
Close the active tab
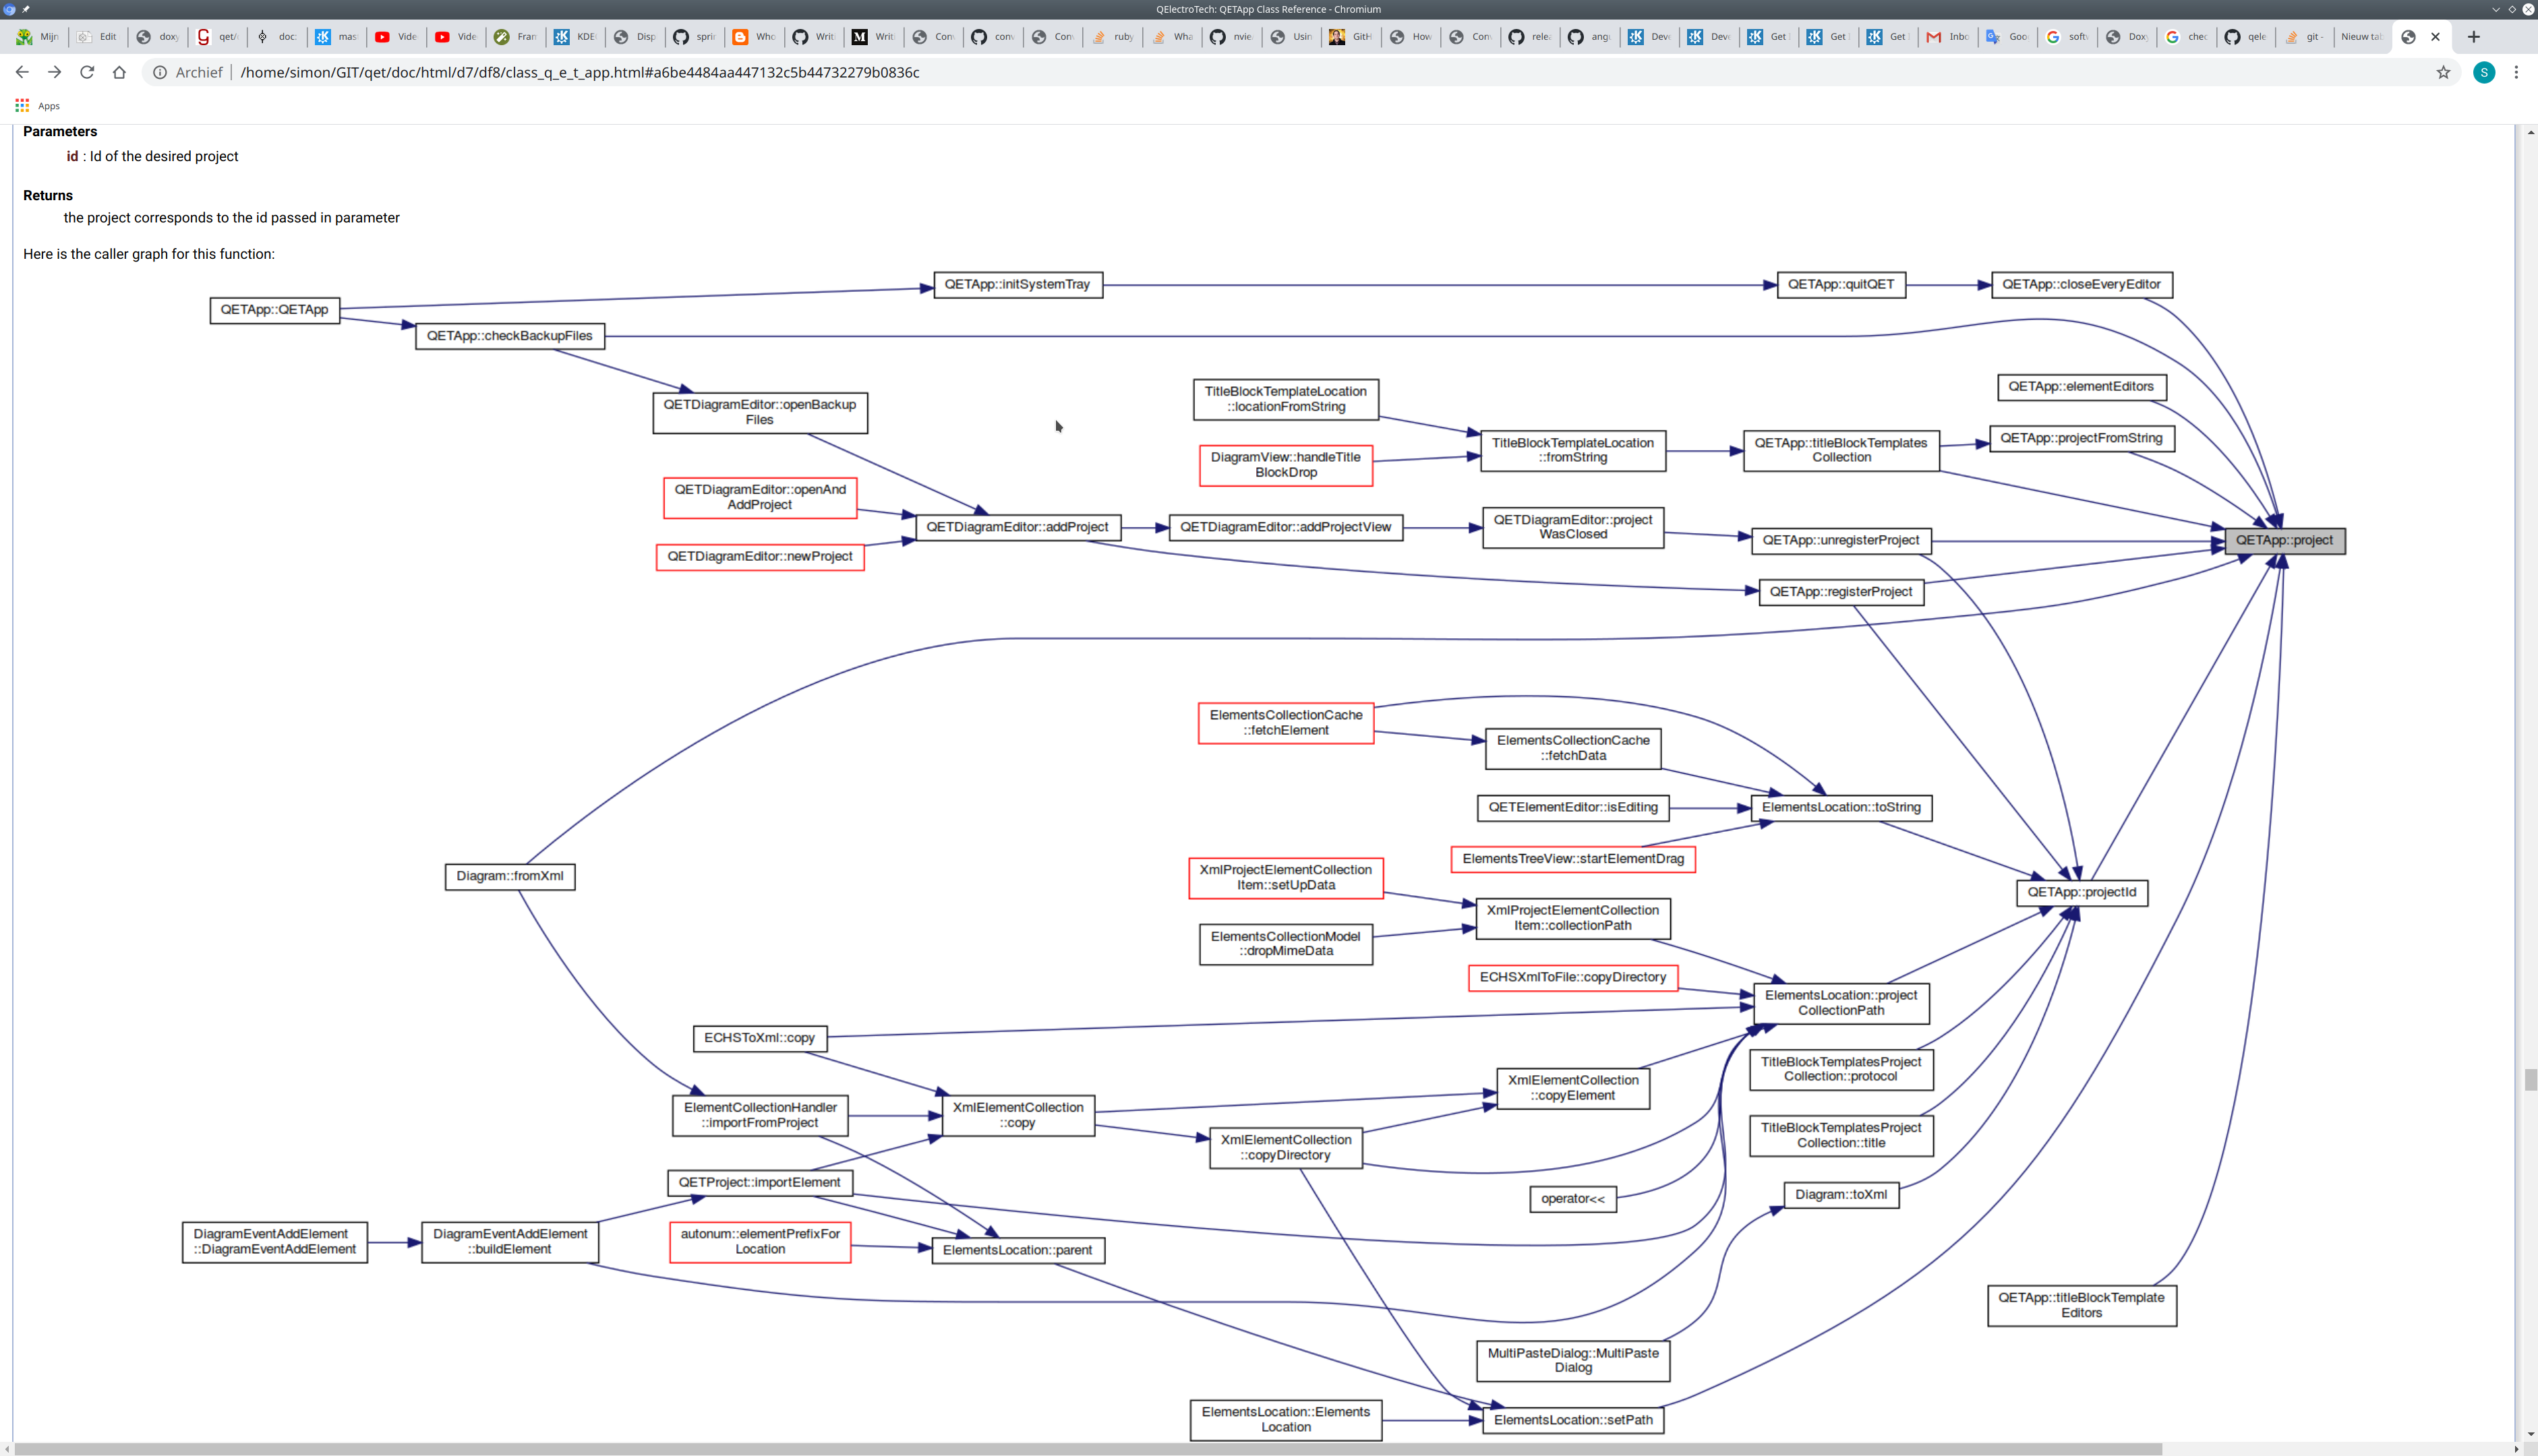pyautogui.click(x=2435, y=37)
